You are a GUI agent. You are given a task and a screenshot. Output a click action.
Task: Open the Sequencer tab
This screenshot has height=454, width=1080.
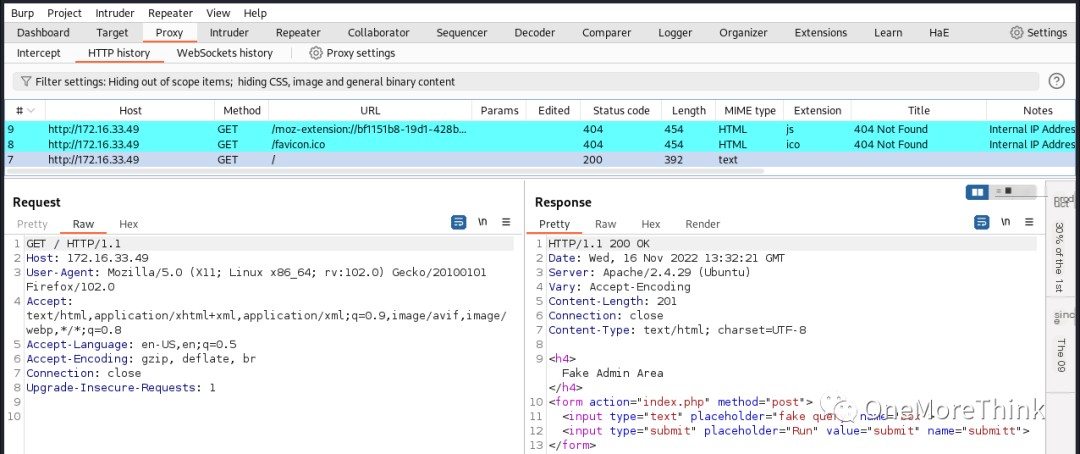(461, 32)
